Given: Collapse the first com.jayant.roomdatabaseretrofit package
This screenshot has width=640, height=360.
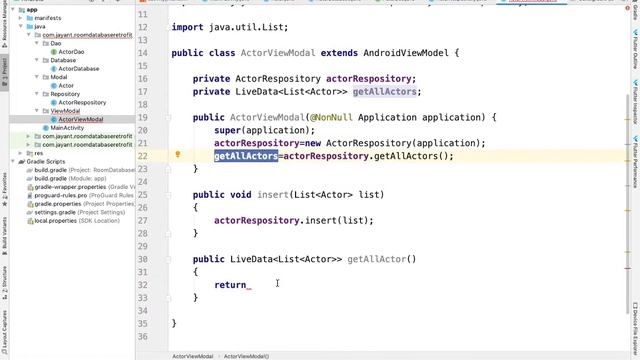Looking at the screenshot, I should (x=29, y=35).
